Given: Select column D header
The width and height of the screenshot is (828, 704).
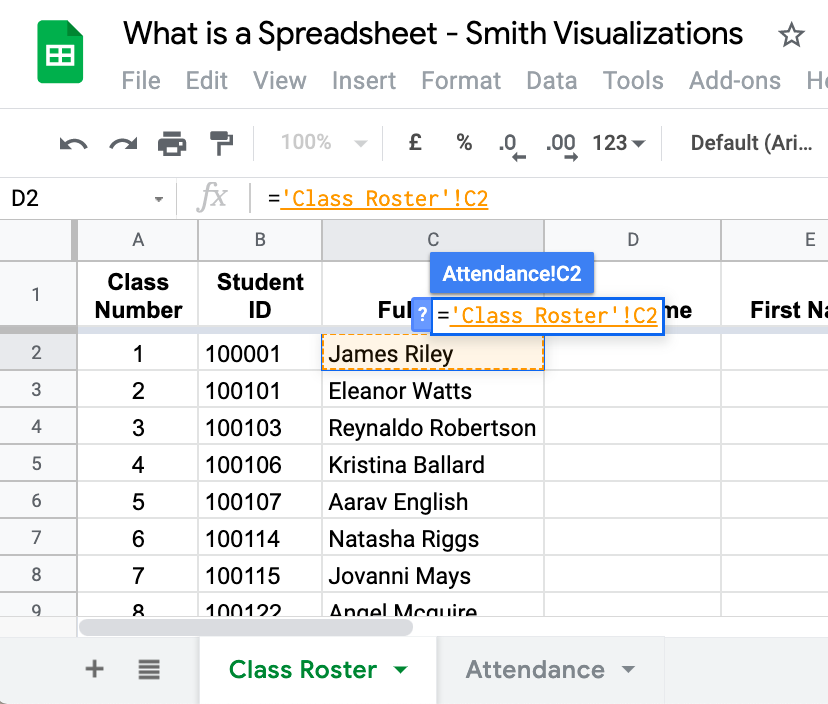Looking at the screenshot, I should pos(633,240).
